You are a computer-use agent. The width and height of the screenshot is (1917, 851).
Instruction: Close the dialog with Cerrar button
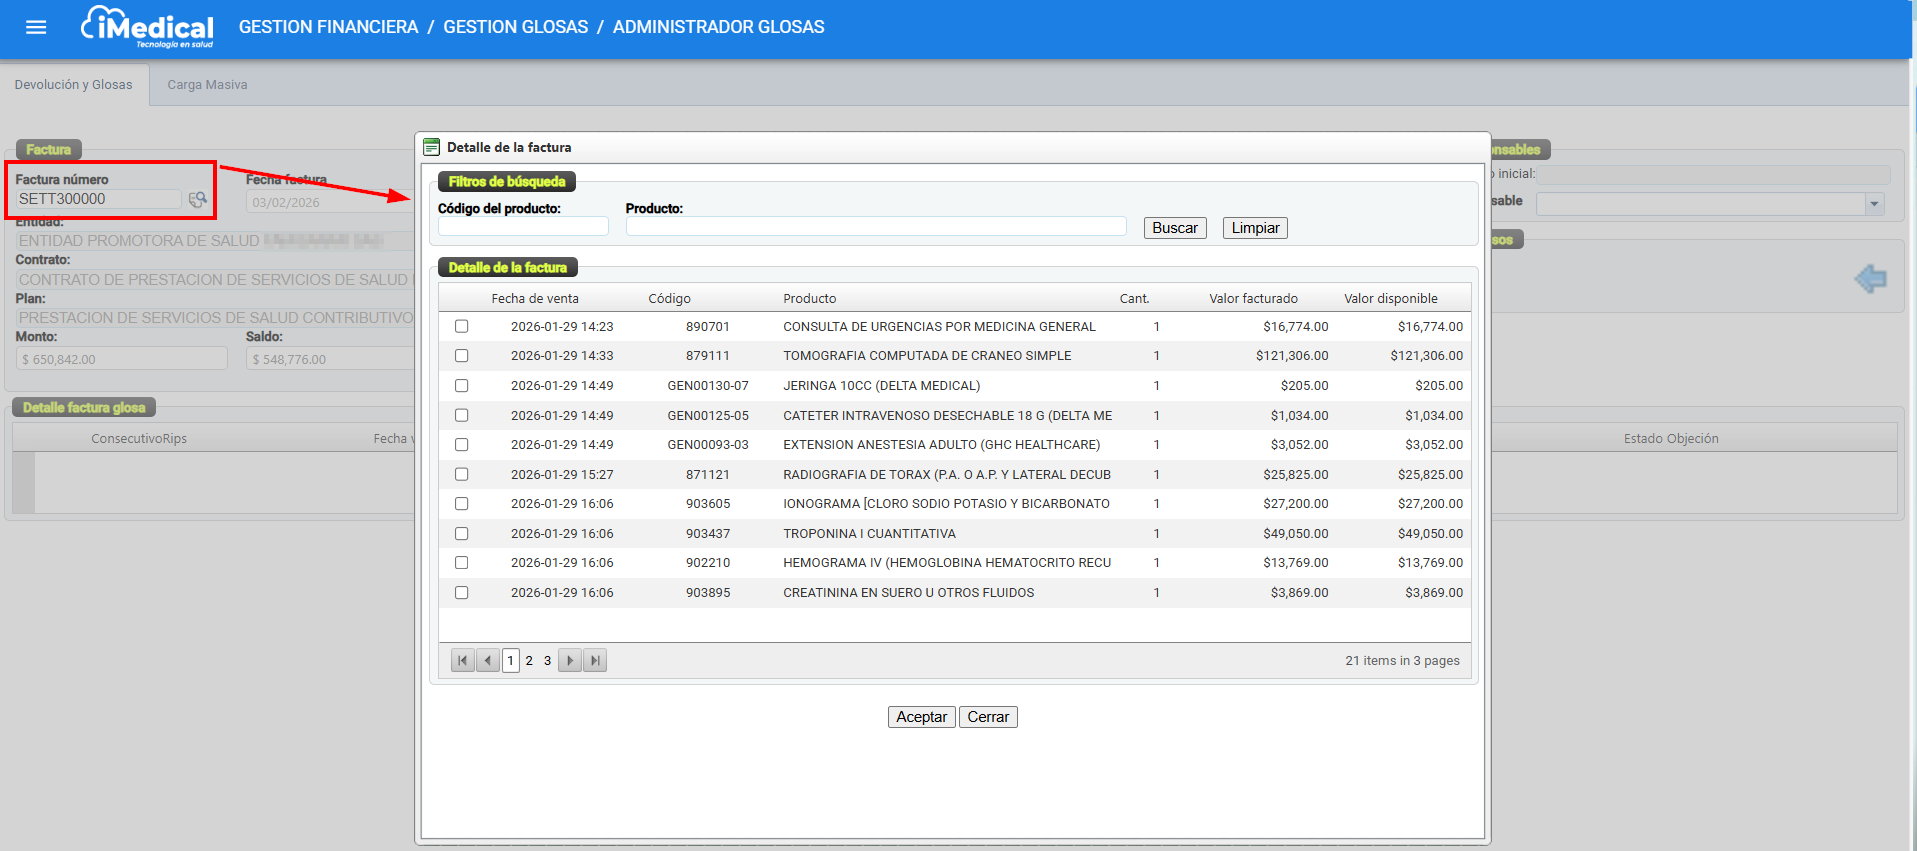point(988,717)
